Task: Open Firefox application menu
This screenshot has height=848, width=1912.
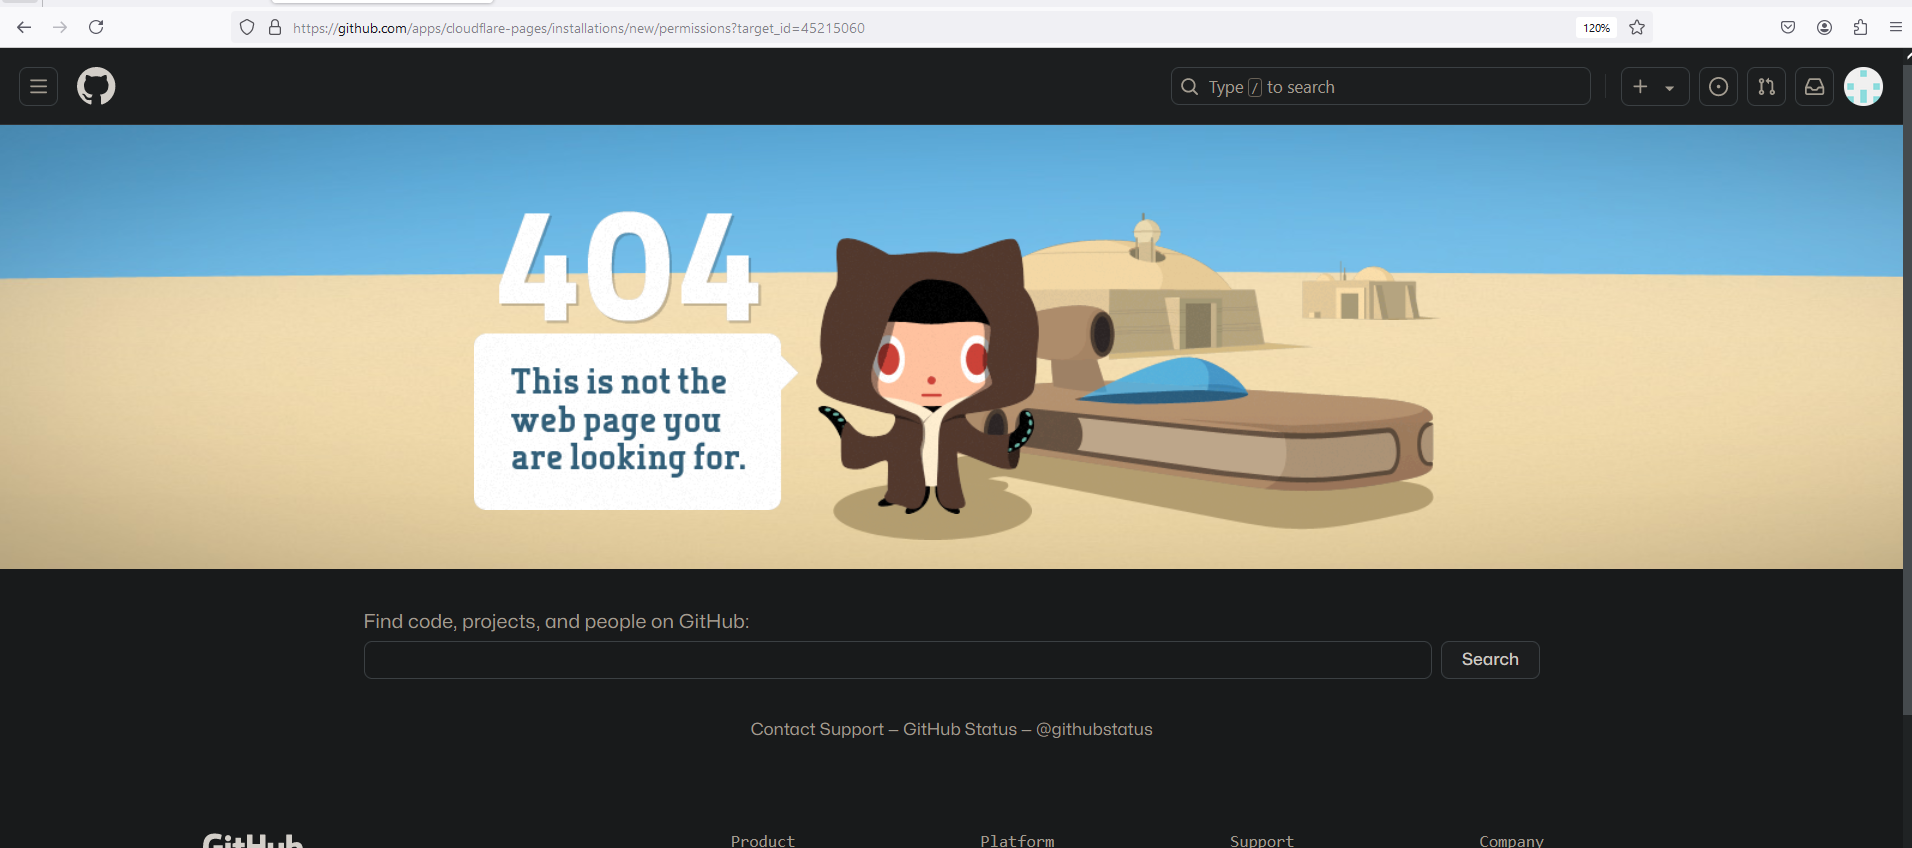Action: pyautogui.click(x=1896, y=28)
